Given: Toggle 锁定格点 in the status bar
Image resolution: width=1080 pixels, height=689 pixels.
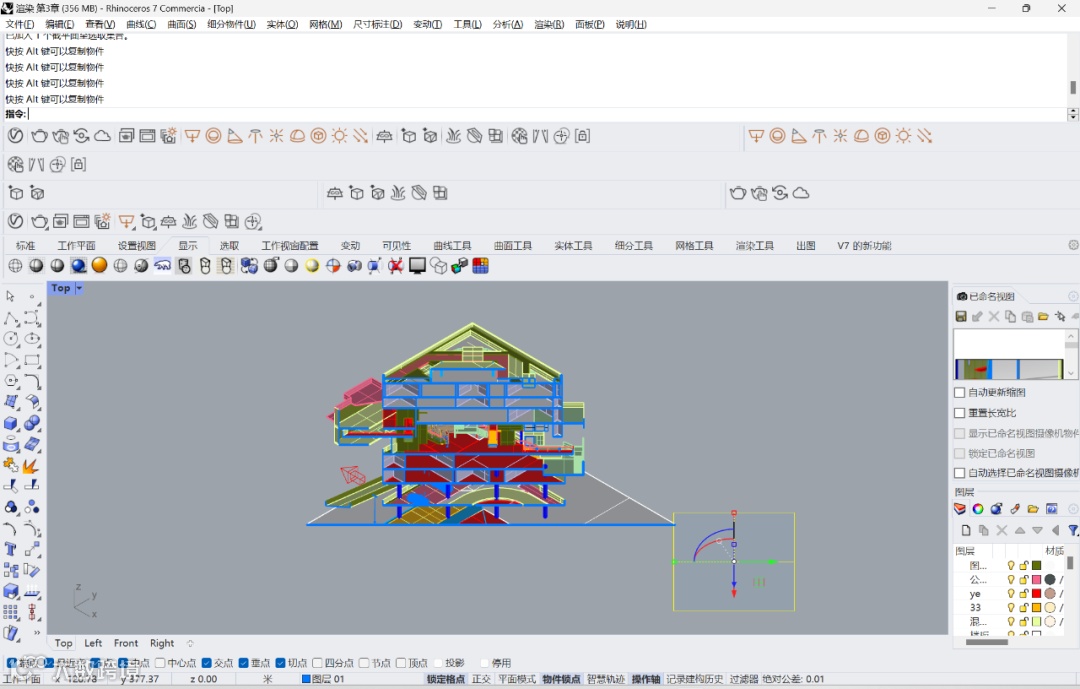Looking at the screenshot, I should point(446,679).
